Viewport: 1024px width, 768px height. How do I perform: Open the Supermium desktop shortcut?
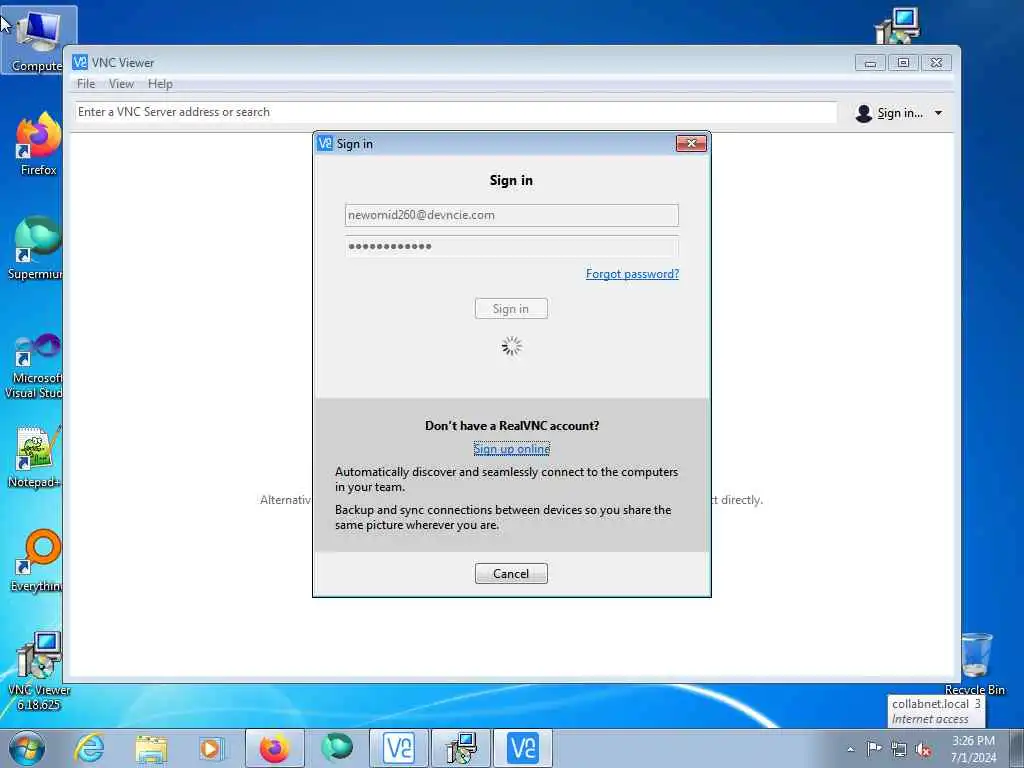[36, 248]
